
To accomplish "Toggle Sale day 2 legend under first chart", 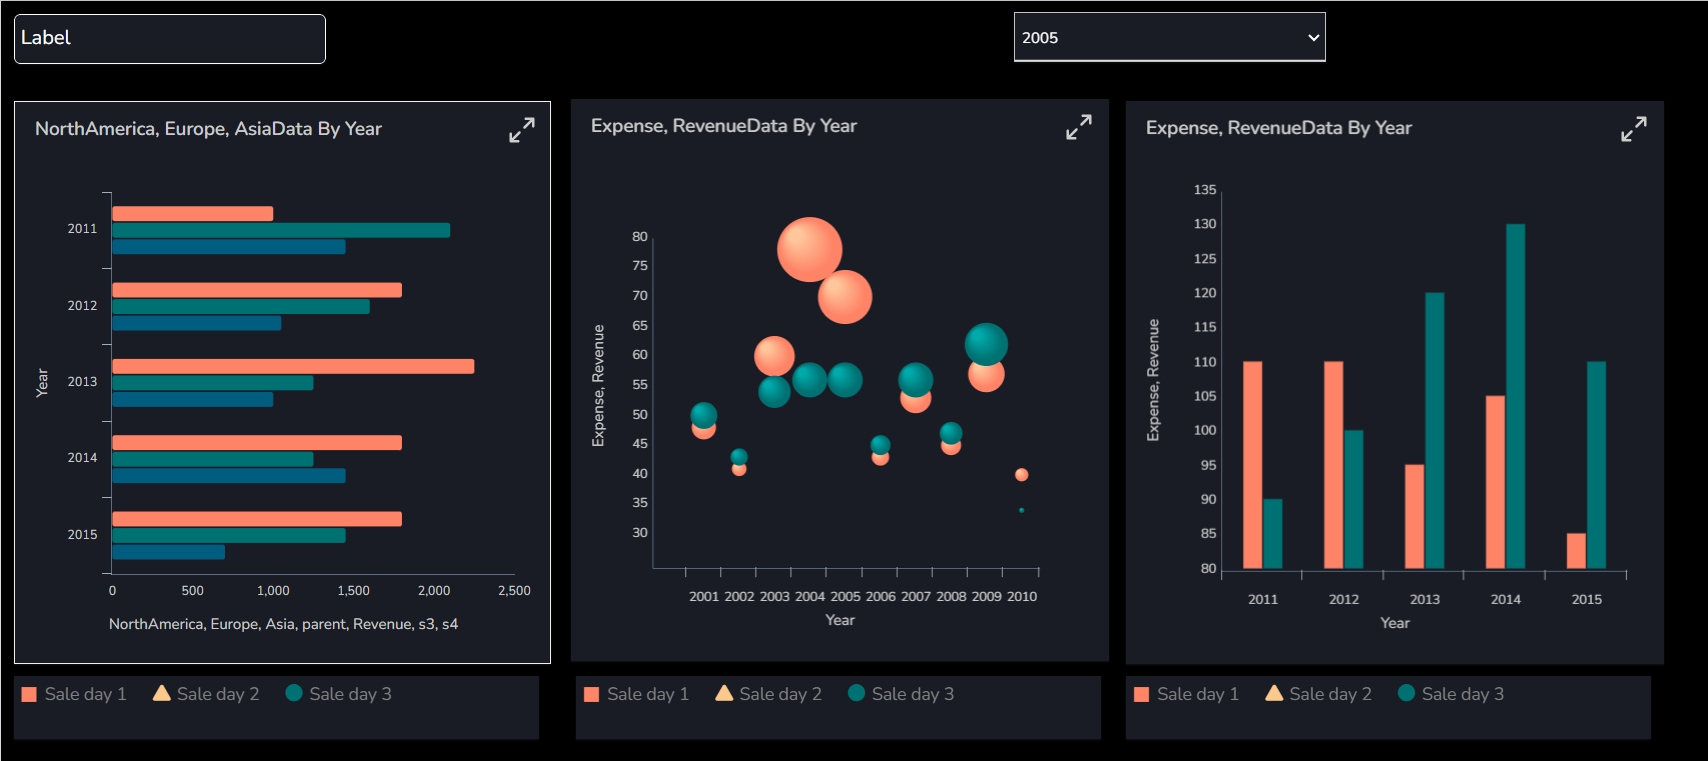I will point(206,694).
